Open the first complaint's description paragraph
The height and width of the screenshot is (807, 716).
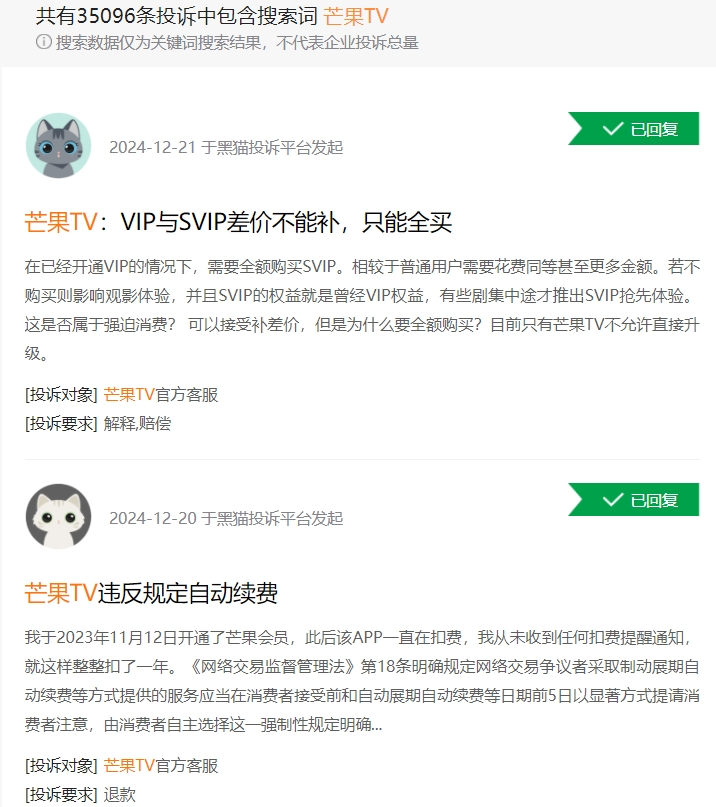click(x=362, y=310)
